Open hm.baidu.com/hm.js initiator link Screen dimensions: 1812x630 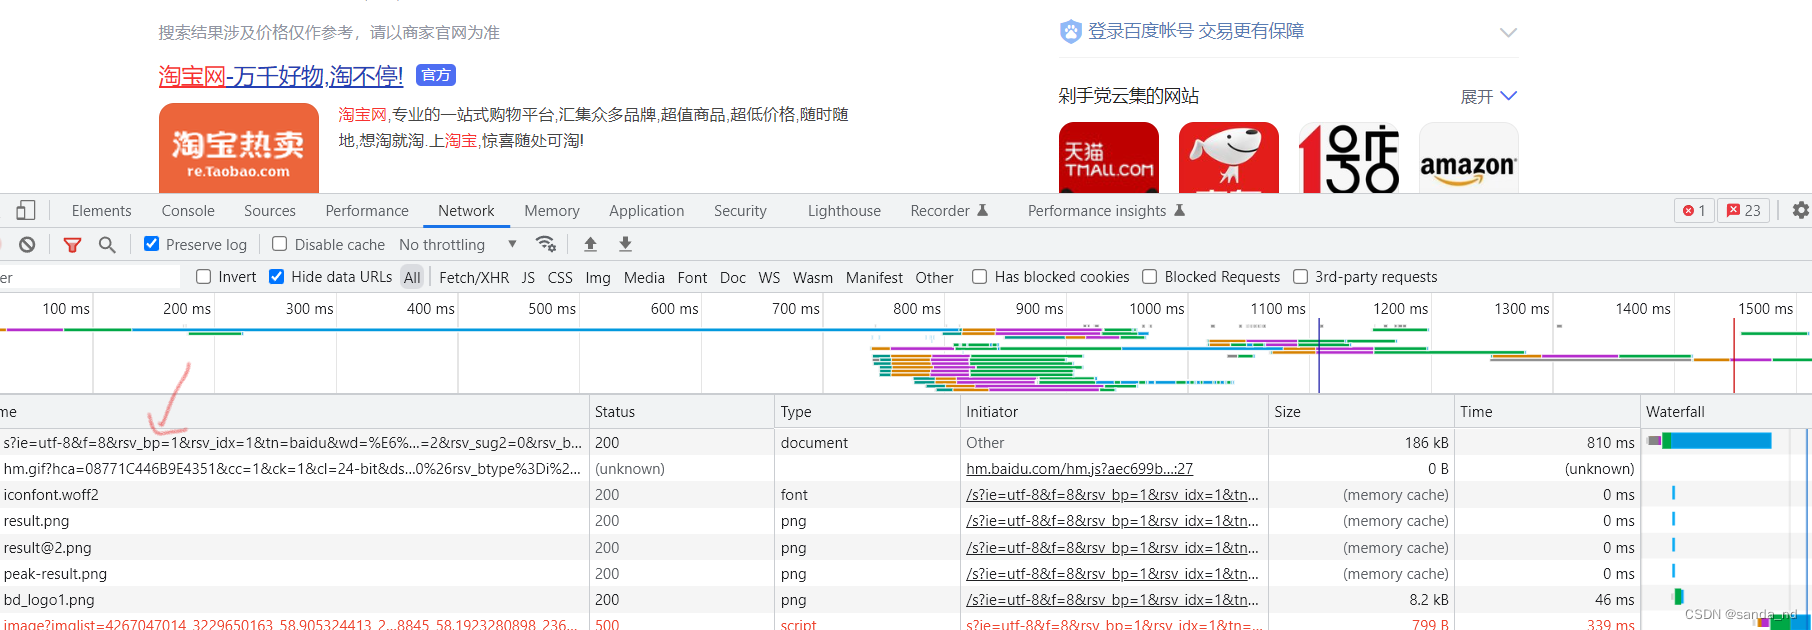pos(1079,469)
